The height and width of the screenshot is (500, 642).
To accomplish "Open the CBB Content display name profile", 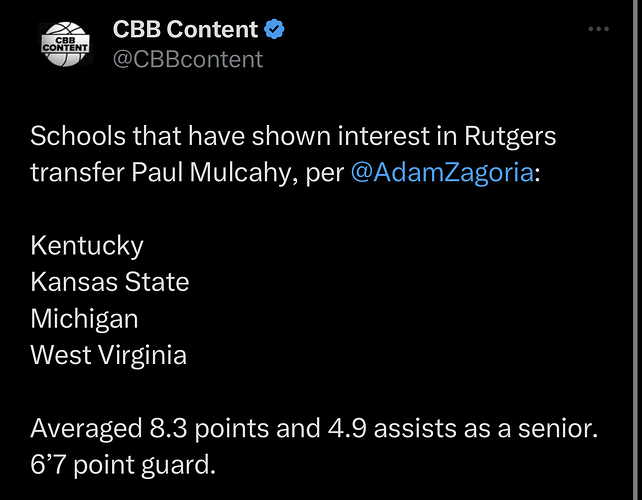I will pos(185,30).
